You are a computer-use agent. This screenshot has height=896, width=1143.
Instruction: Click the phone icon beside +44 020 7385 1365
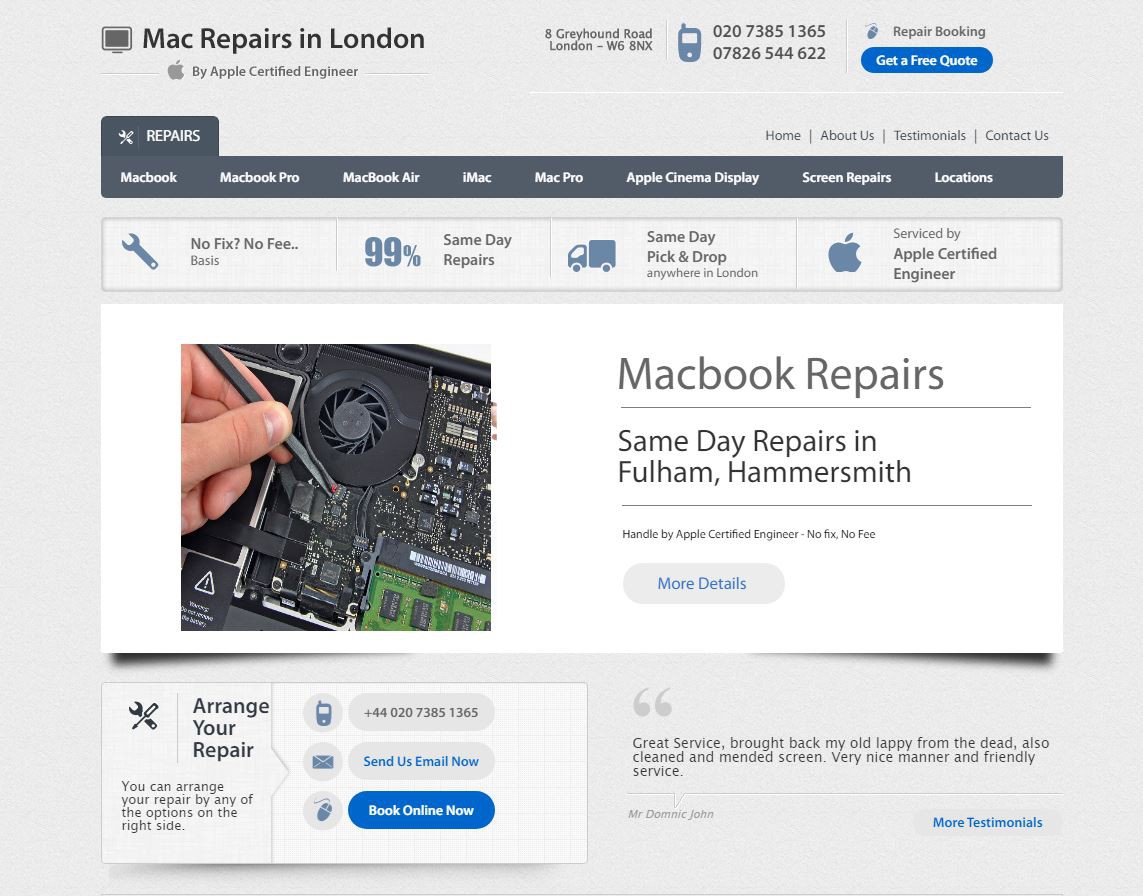pos(324,712)
